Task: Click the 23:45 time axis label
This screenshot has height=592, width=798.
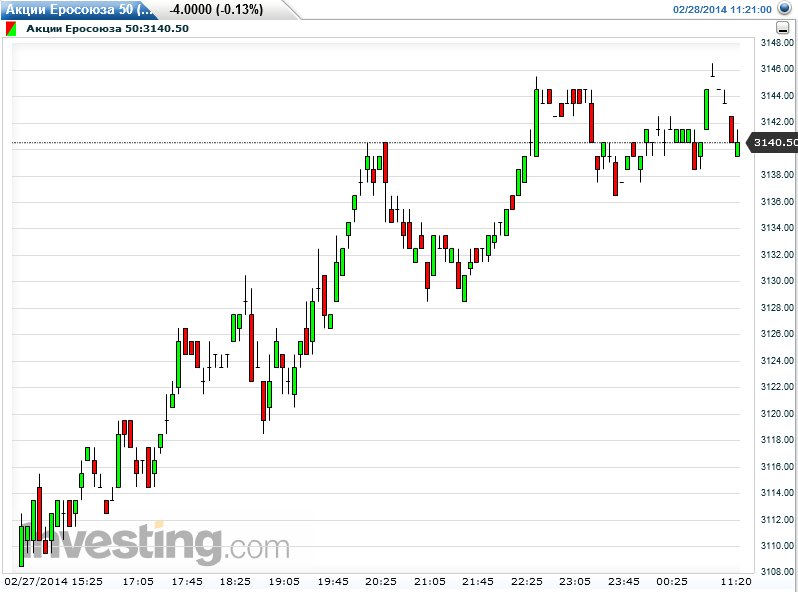Action: [x=624, y=582]
